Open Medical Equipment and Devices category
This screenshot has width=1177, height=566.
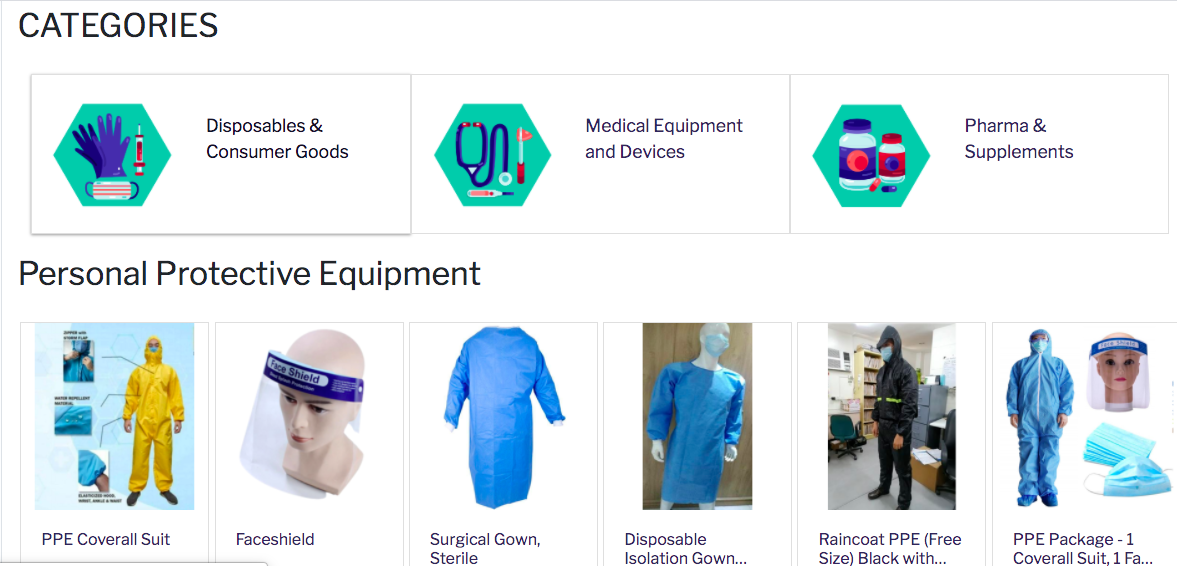coord(601,154)
